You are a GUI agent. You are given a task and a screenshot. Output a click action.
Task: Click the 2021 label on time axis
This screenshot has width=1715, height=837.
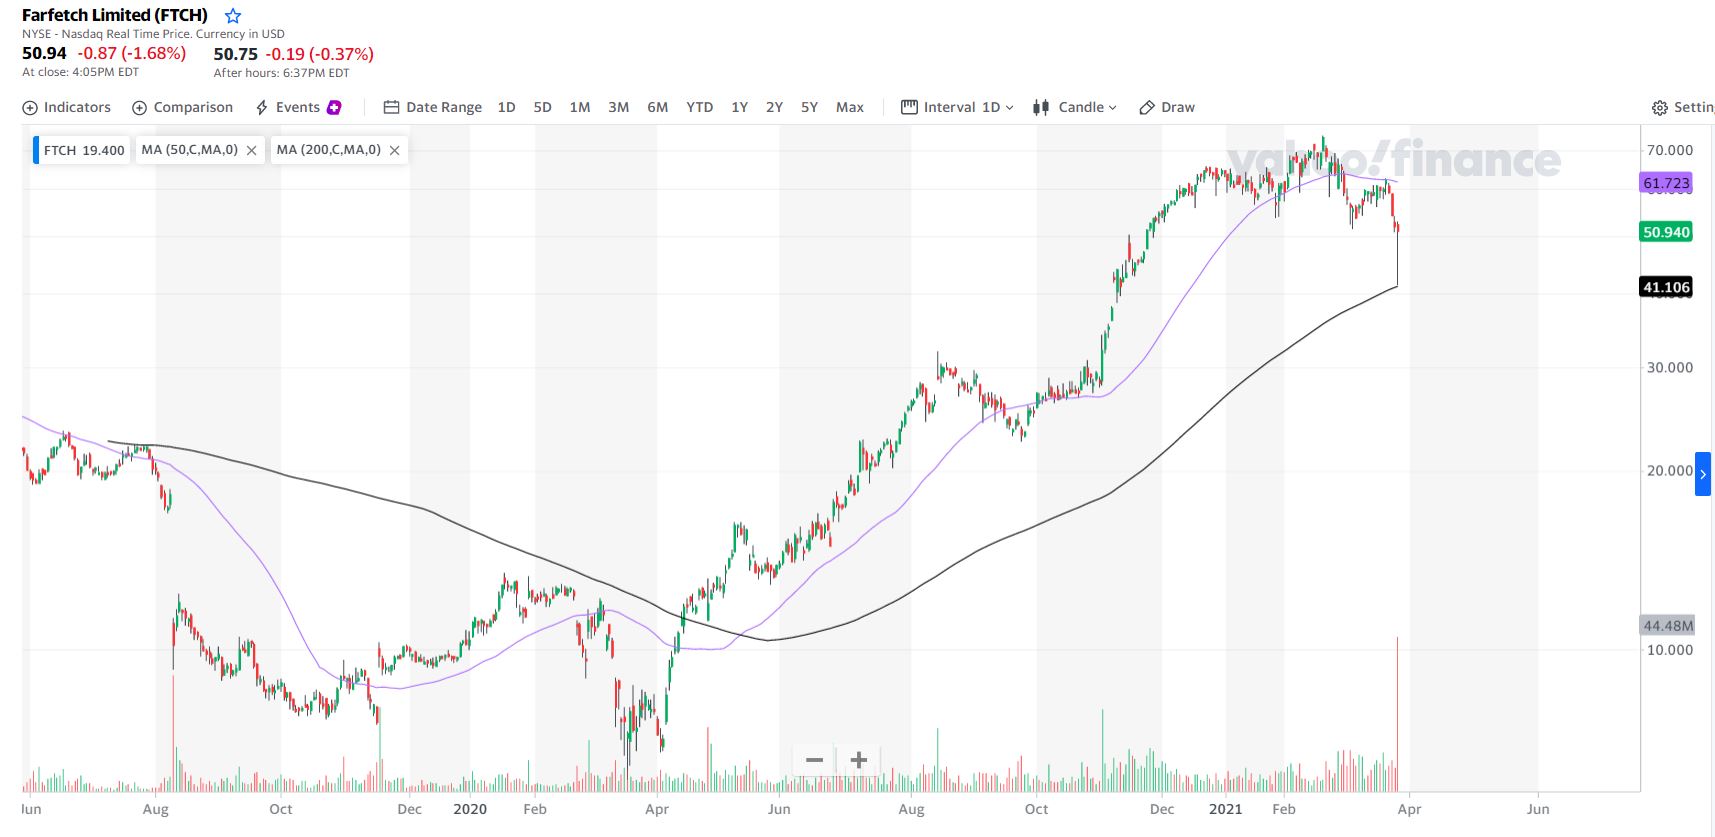point(1225,809)
